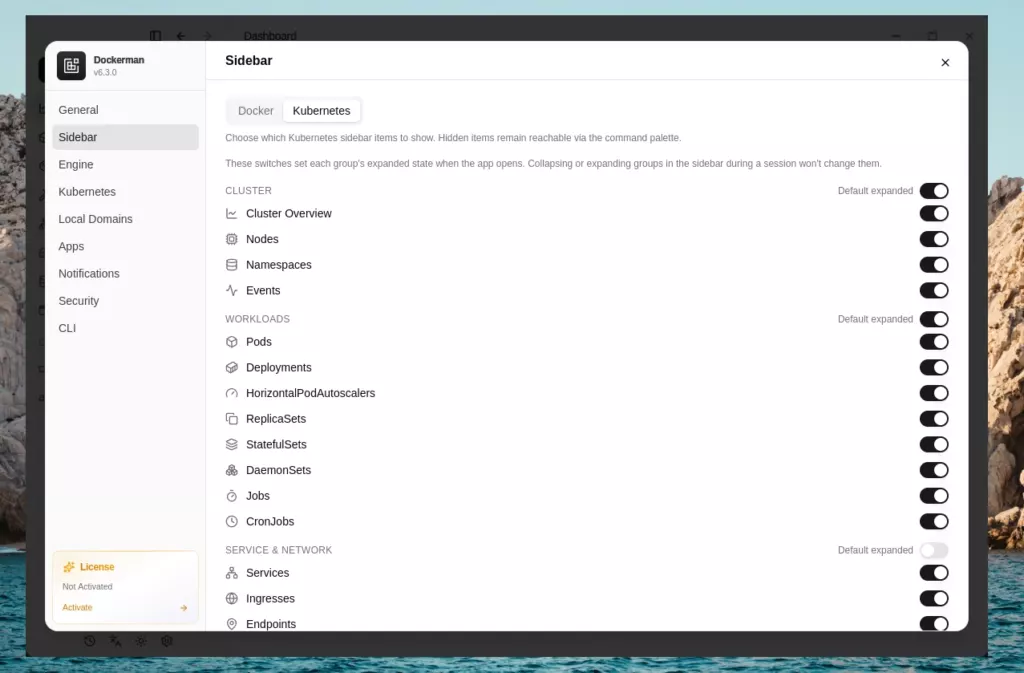Select the Kubernetes tab under Sidebar
This screenshot has height=673, width=1024.
[321, 111]
